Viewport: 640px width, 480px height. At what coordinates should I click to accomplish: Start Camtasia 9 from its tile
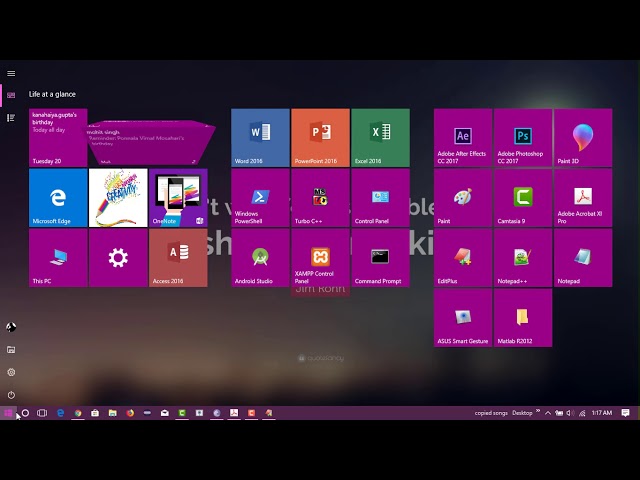(523, 197)
